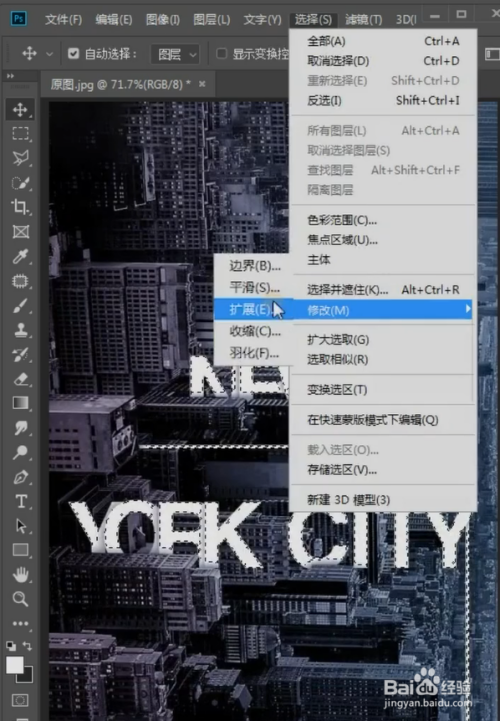Select the Pen tool

click(x=20, y=477)
